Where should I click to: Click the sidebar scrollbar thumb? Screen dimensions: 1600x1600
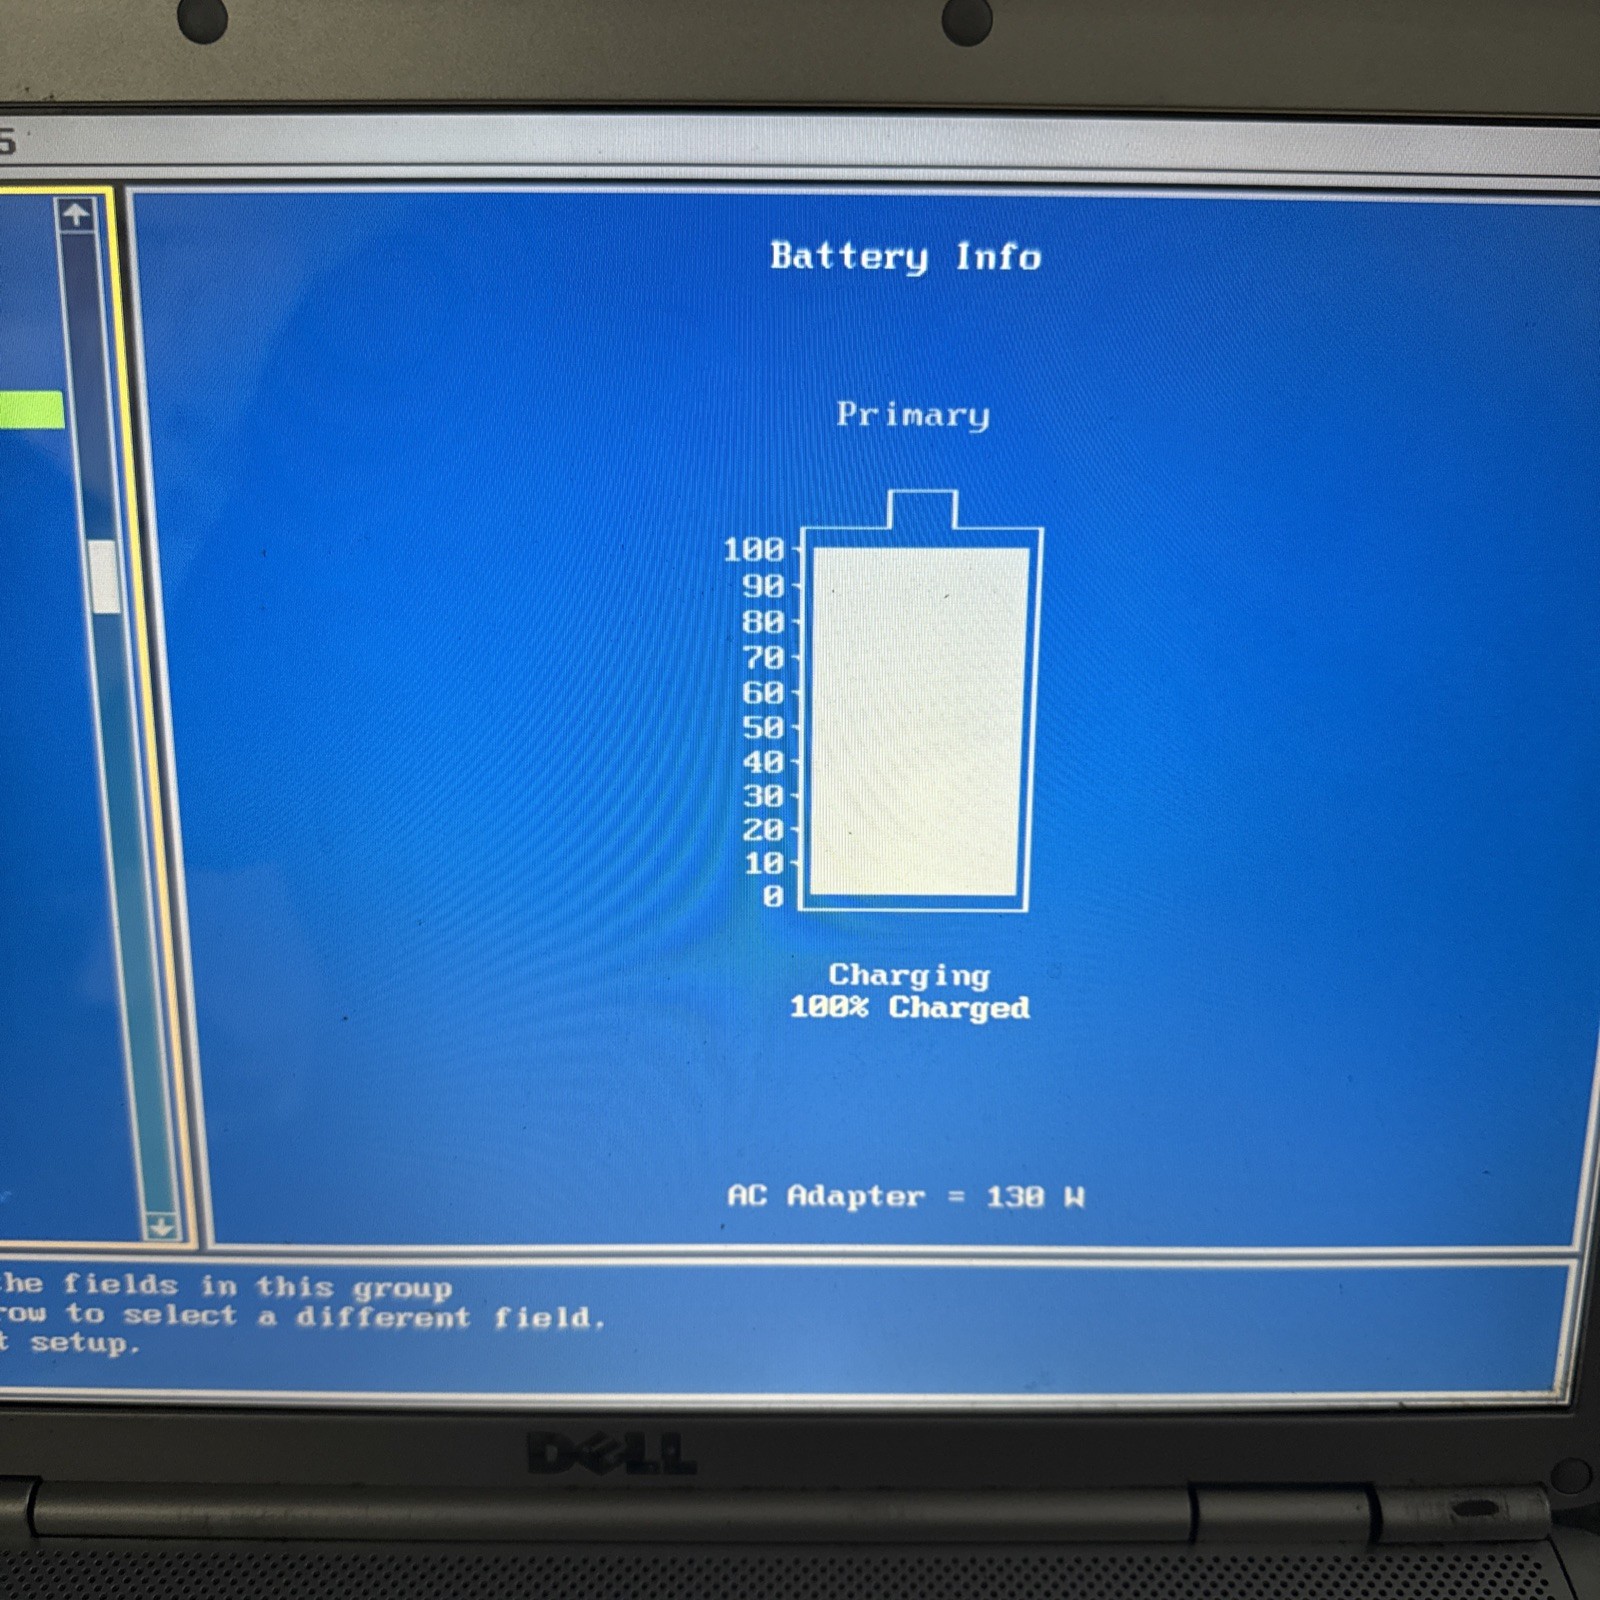103,577
